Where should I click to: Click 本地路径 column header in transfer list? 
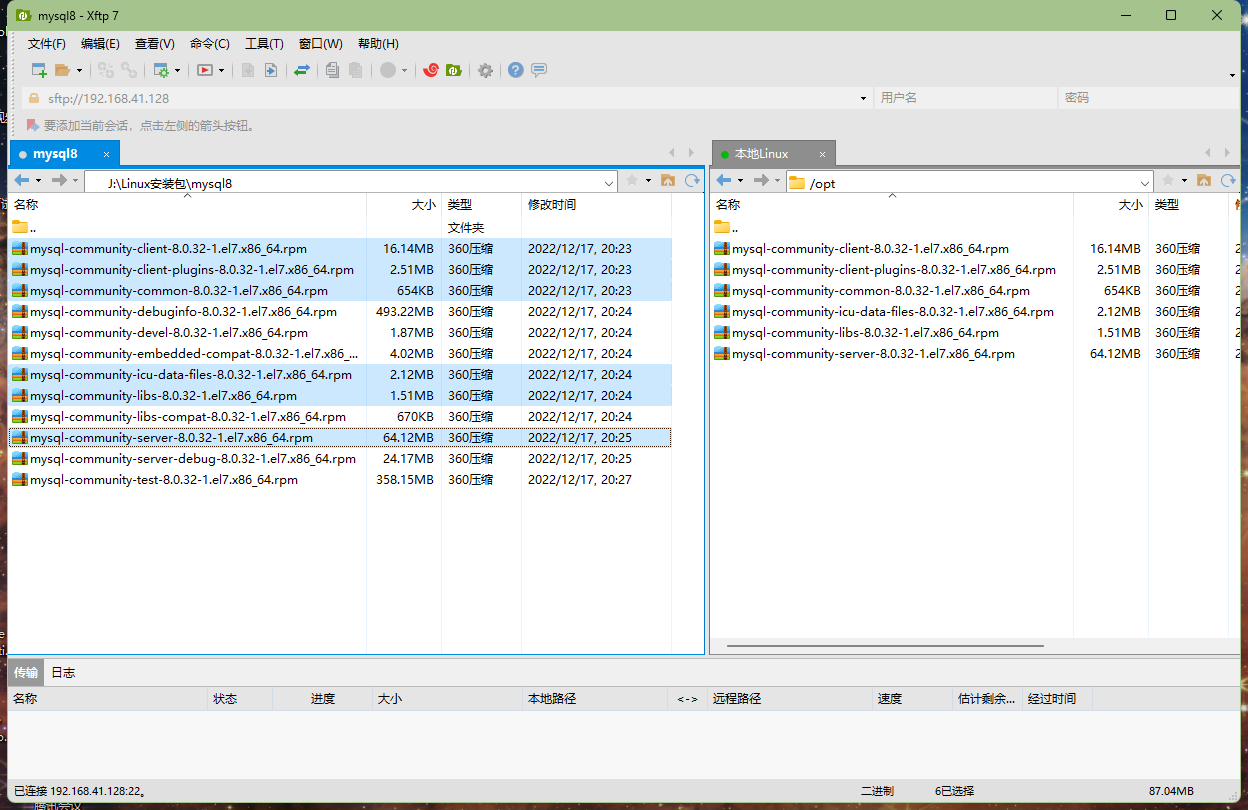click(x=594, y=699)
